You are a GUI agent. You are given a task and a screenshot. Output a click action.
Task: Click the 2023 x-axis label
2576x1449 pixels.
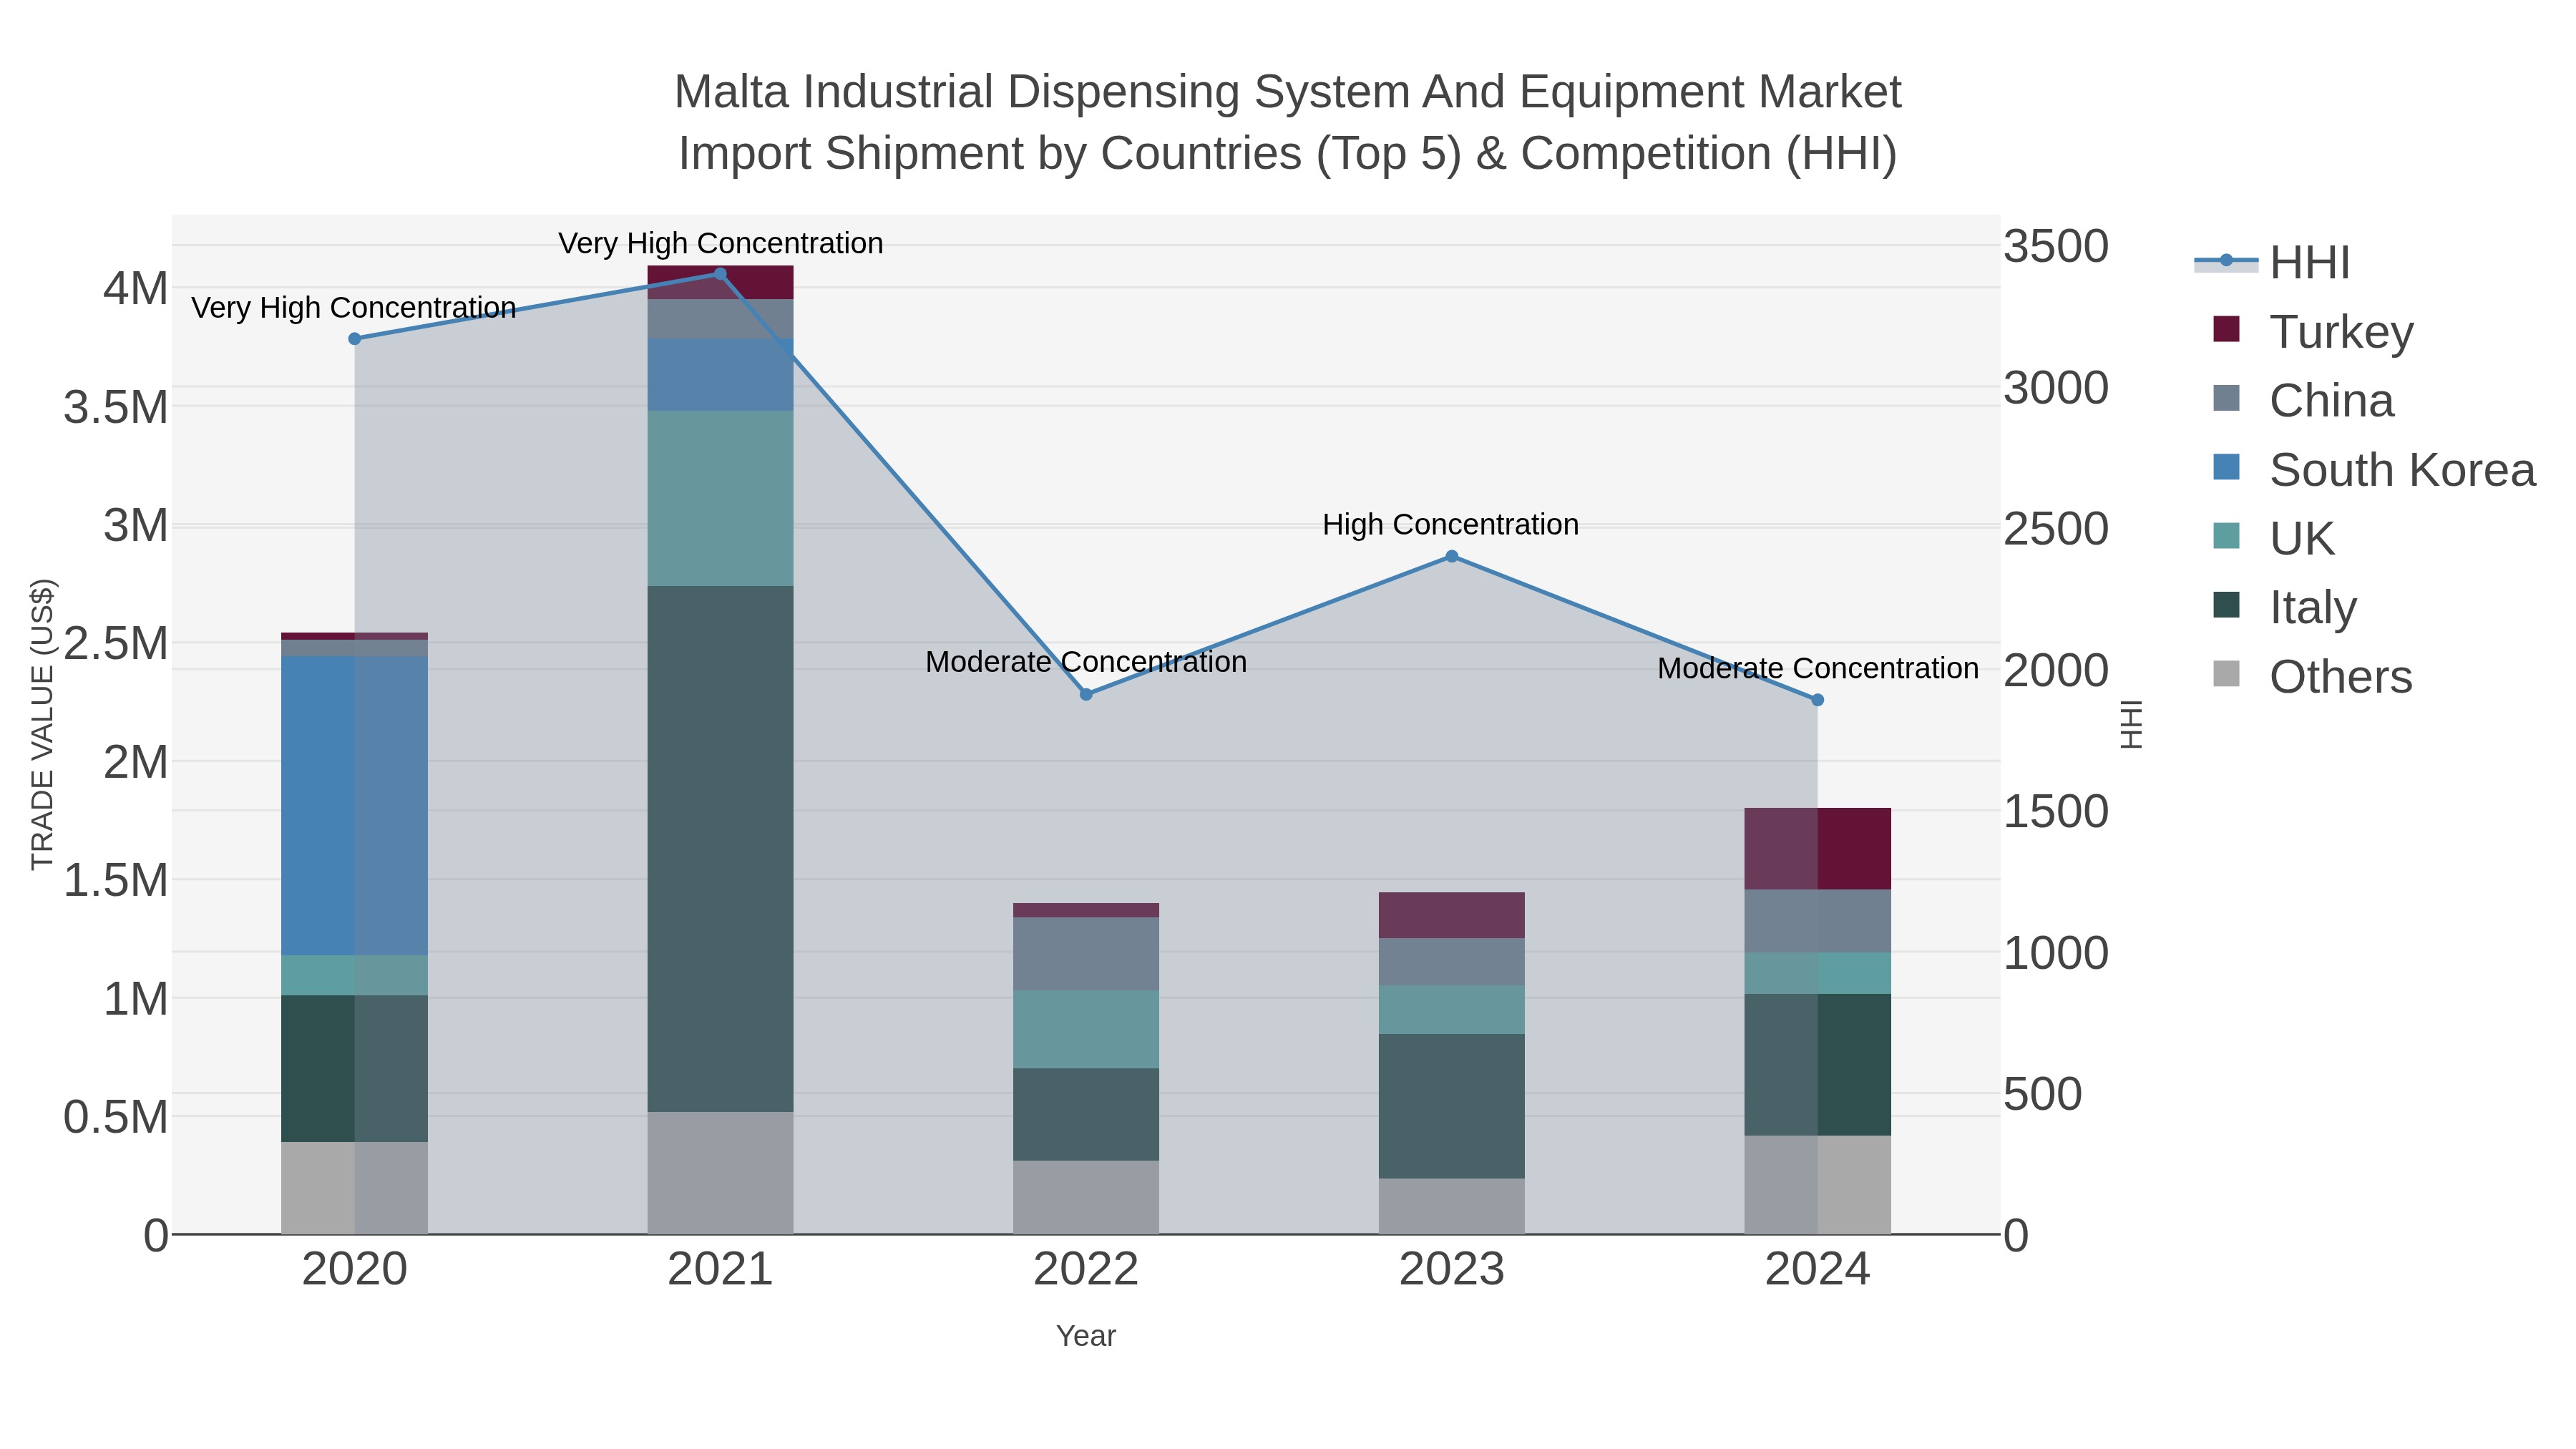click(x=1452, y=1270)
